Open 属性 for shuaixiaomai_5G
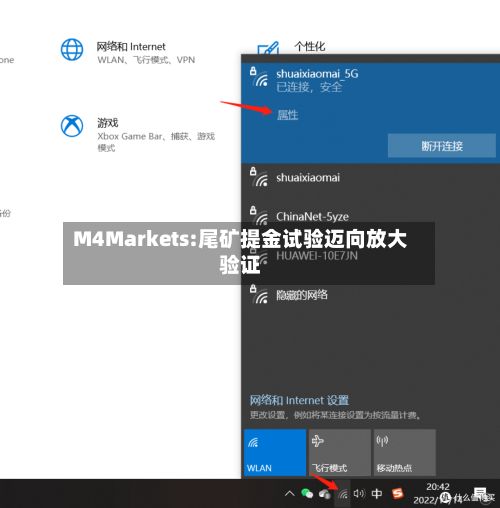Viewport: 500px width, 508px height. [287, 115]
